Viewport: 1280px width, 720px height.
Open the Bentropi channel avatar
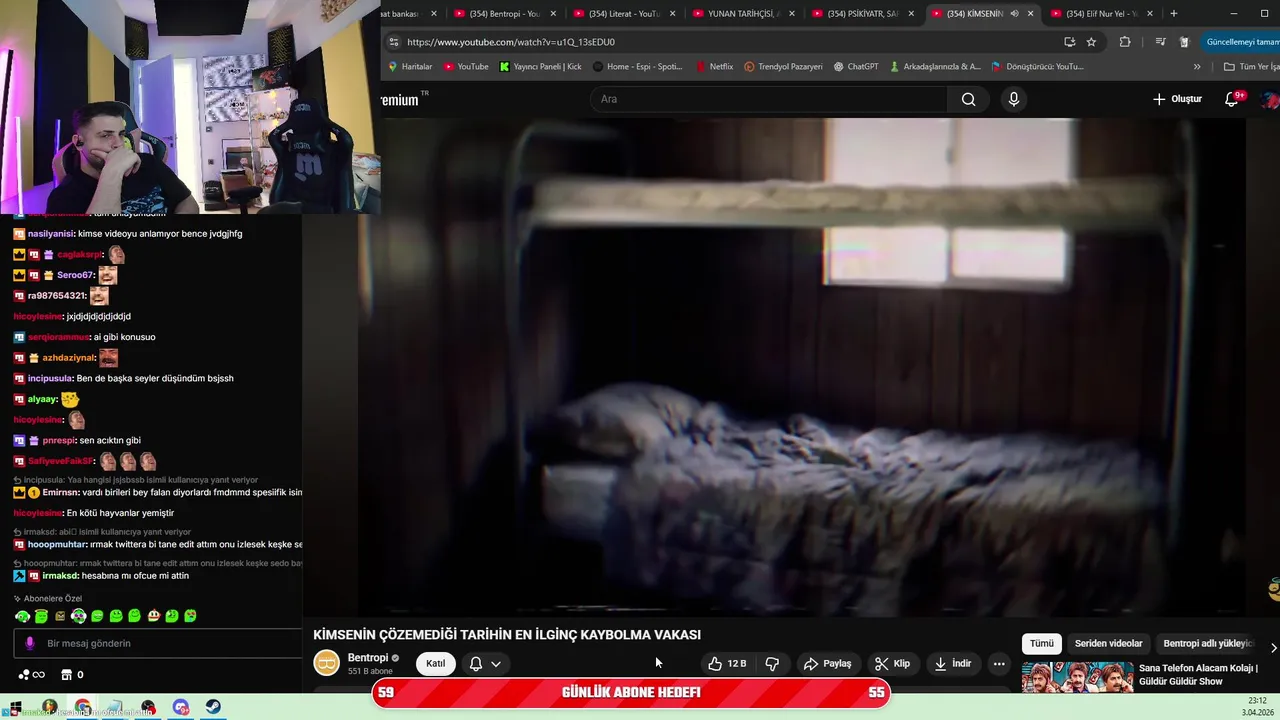(326, 662)
